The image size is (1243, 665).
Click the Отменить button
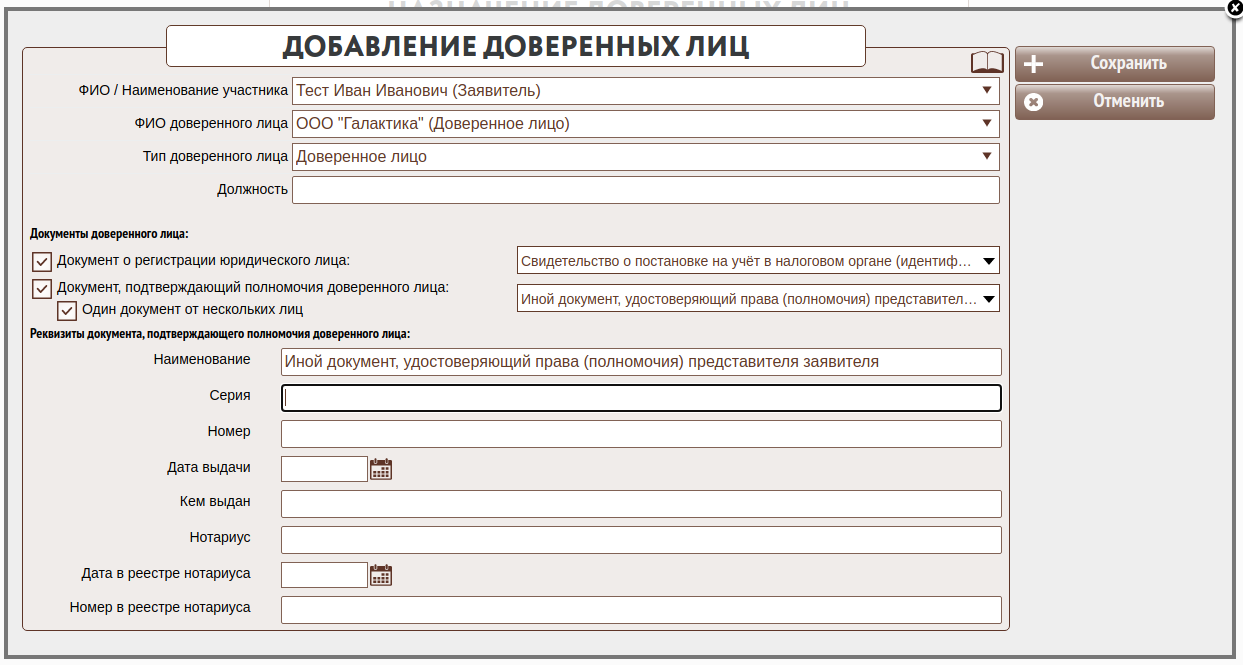coord(1114,102)
